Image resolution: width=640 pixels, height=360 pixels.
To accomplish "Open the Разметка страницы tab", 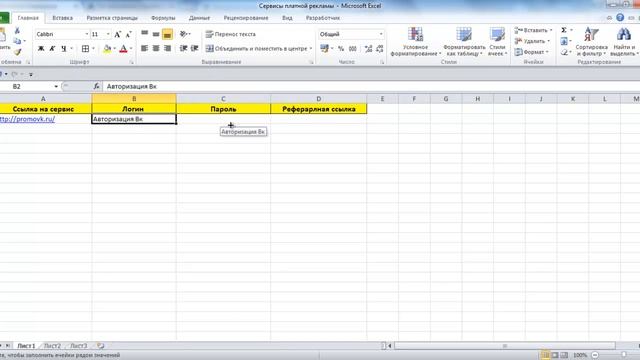I will 112,18.
